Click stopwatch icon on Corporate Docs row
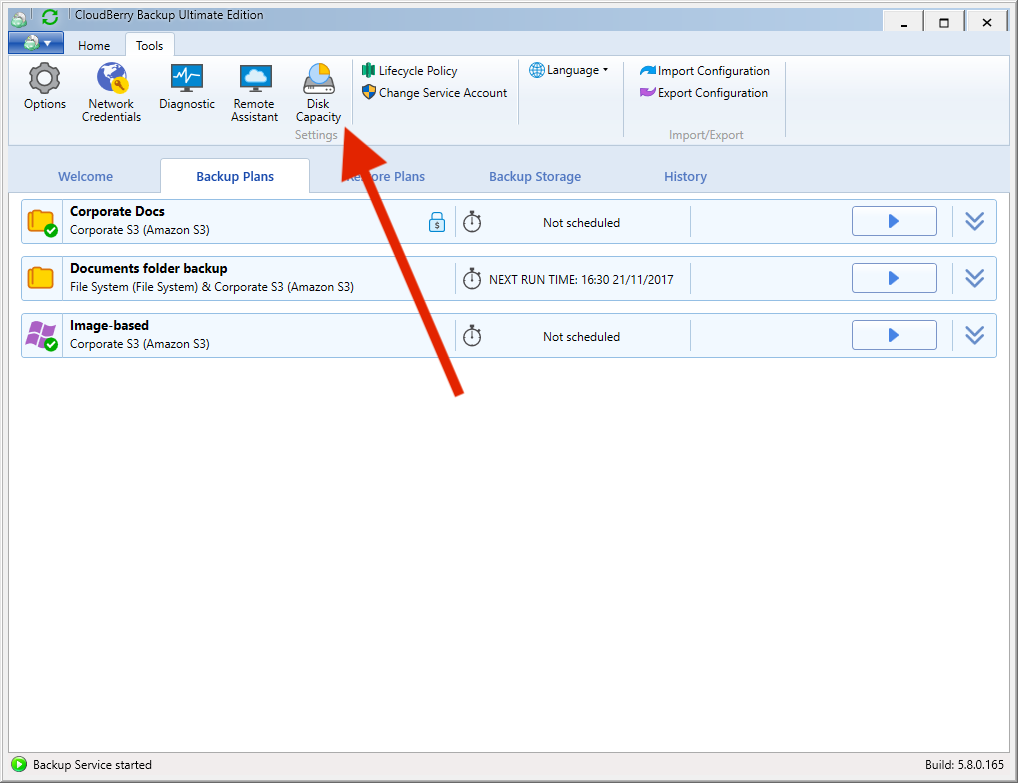Viewport: 1018px width, 783px height. pyautogui.click(x=472, y=222)
